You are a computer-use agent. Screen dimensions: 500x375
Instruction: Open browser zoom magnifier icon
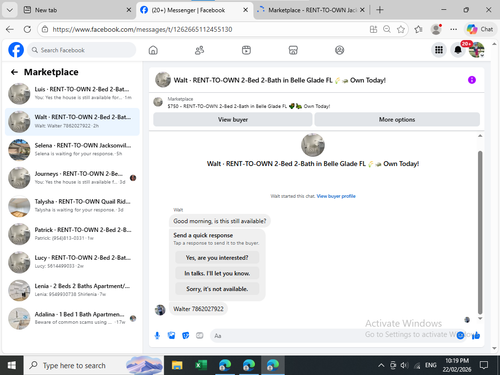coord(387,29)
